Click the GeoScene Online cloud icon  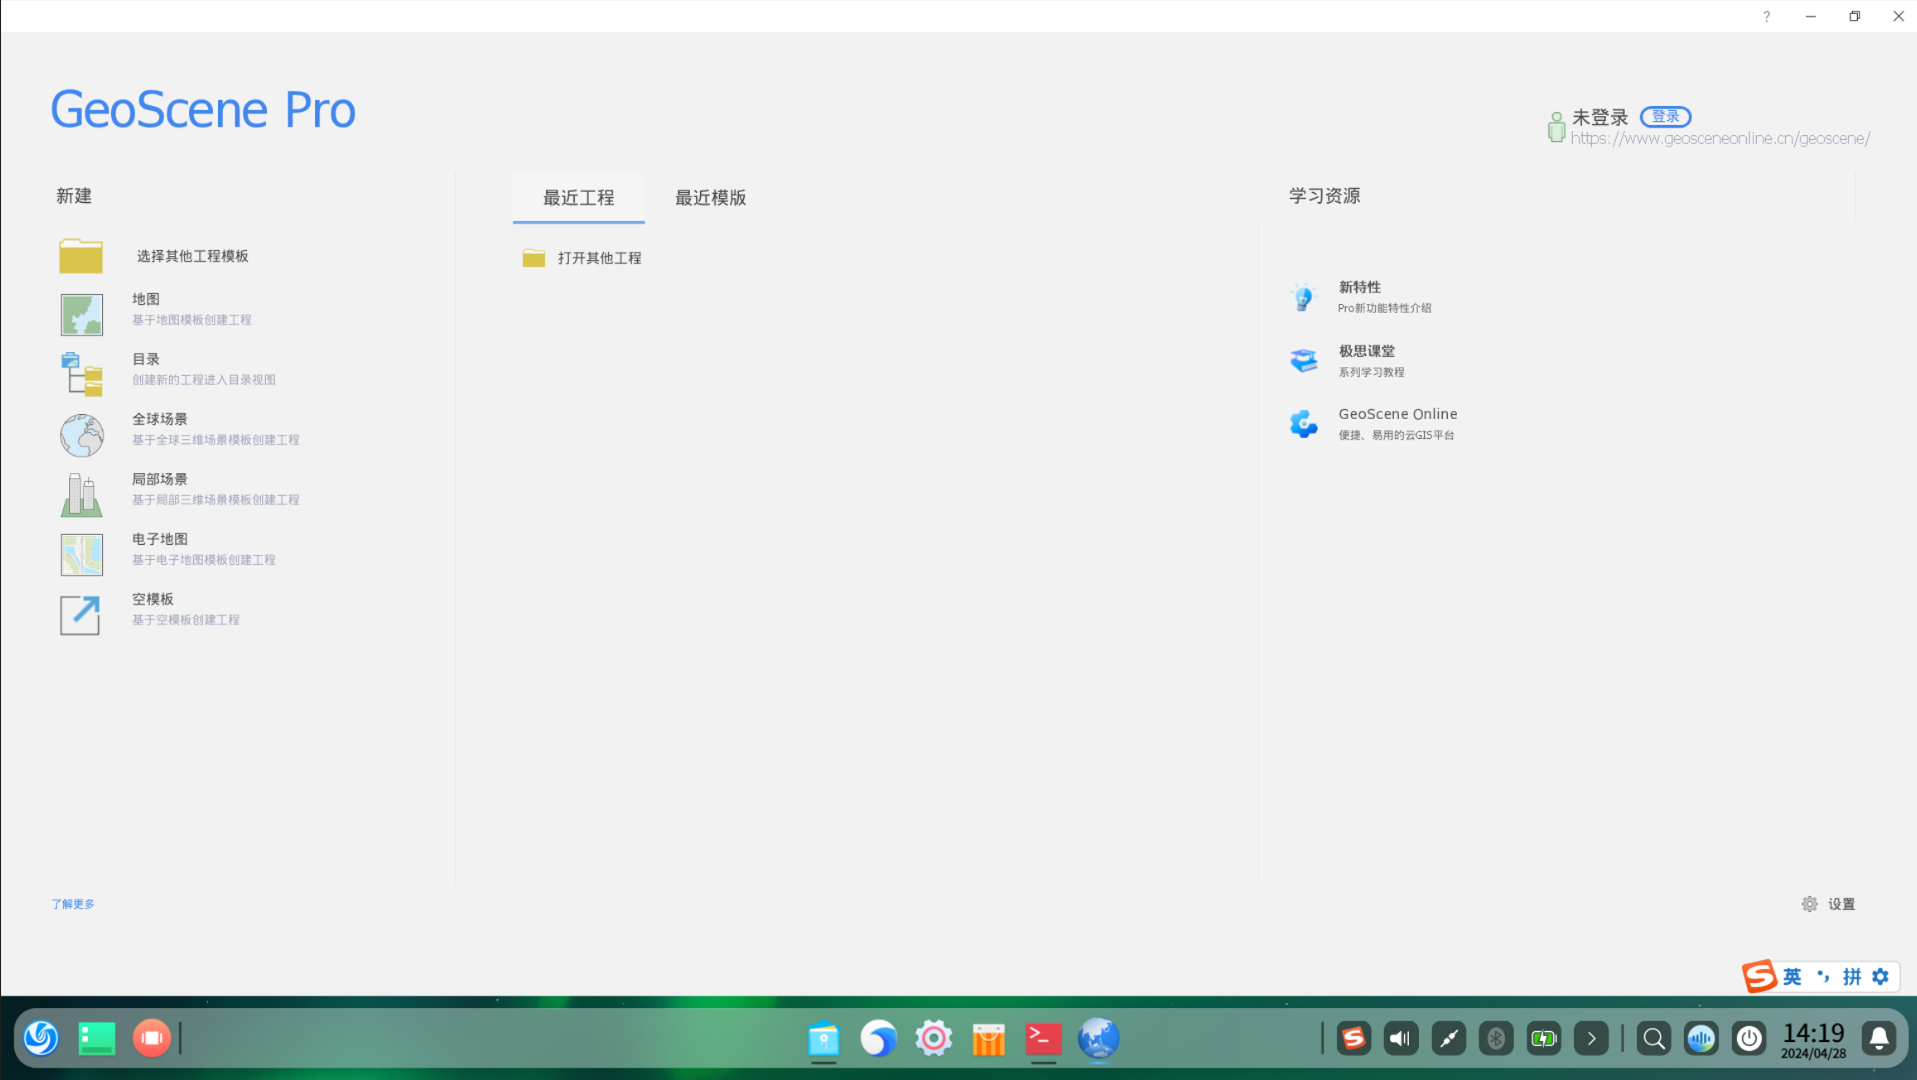(x=1303, y=424)
